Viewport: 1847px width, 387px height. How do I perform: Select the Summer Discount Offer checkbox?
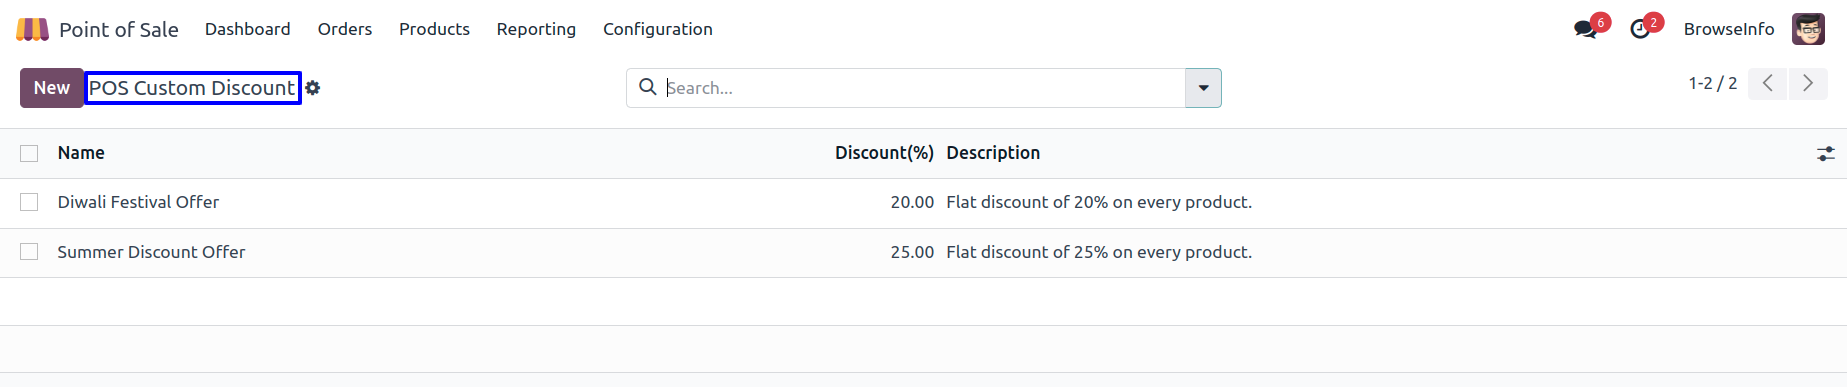(x=29, y=252)
